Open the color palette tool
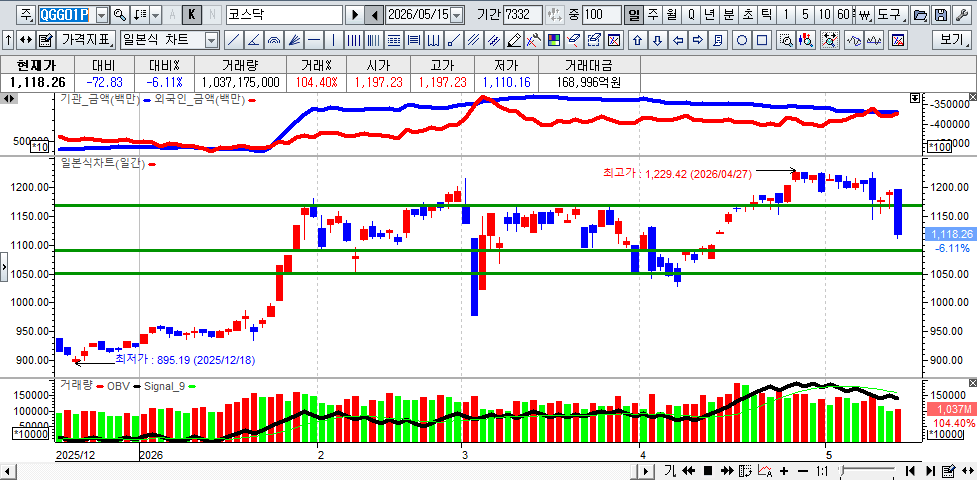 coord(553,41)
